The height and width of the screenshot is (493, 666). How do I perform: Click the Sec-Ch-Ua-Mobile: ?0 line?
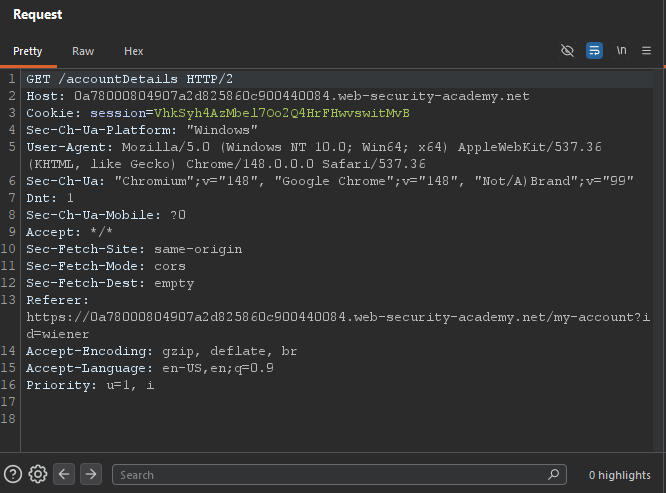pos(106,215)
